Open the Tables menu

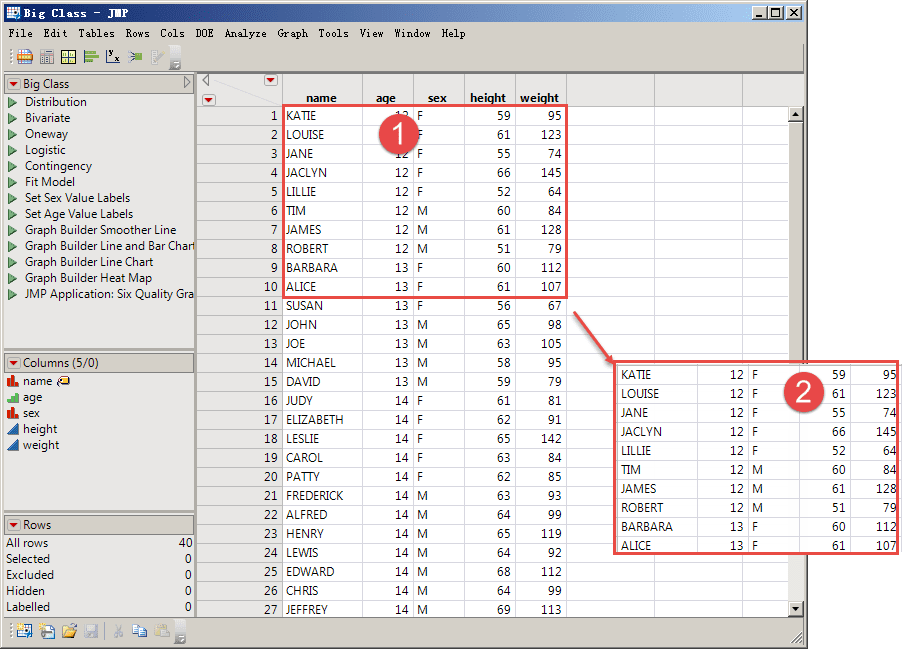pos(96,33)
